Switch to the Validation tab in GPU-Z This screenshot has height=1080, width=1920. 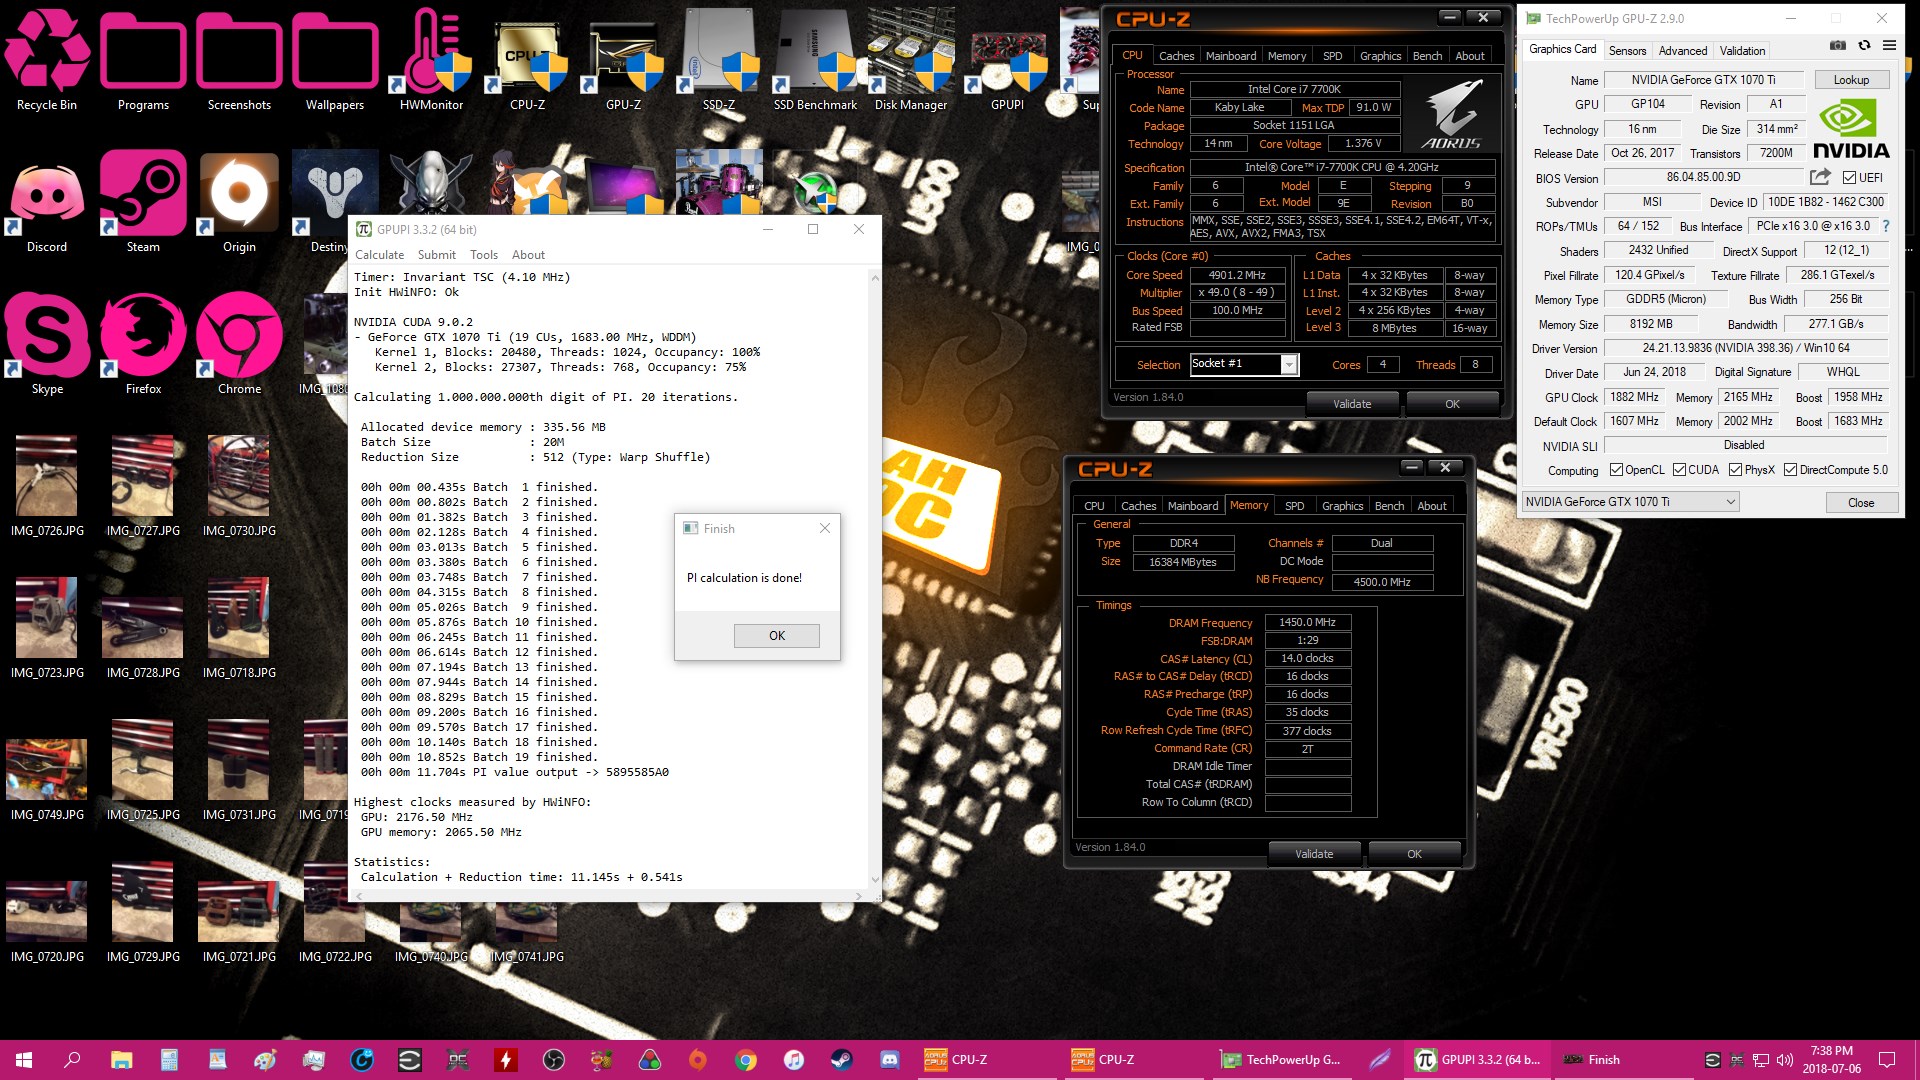coord(1742,50)
